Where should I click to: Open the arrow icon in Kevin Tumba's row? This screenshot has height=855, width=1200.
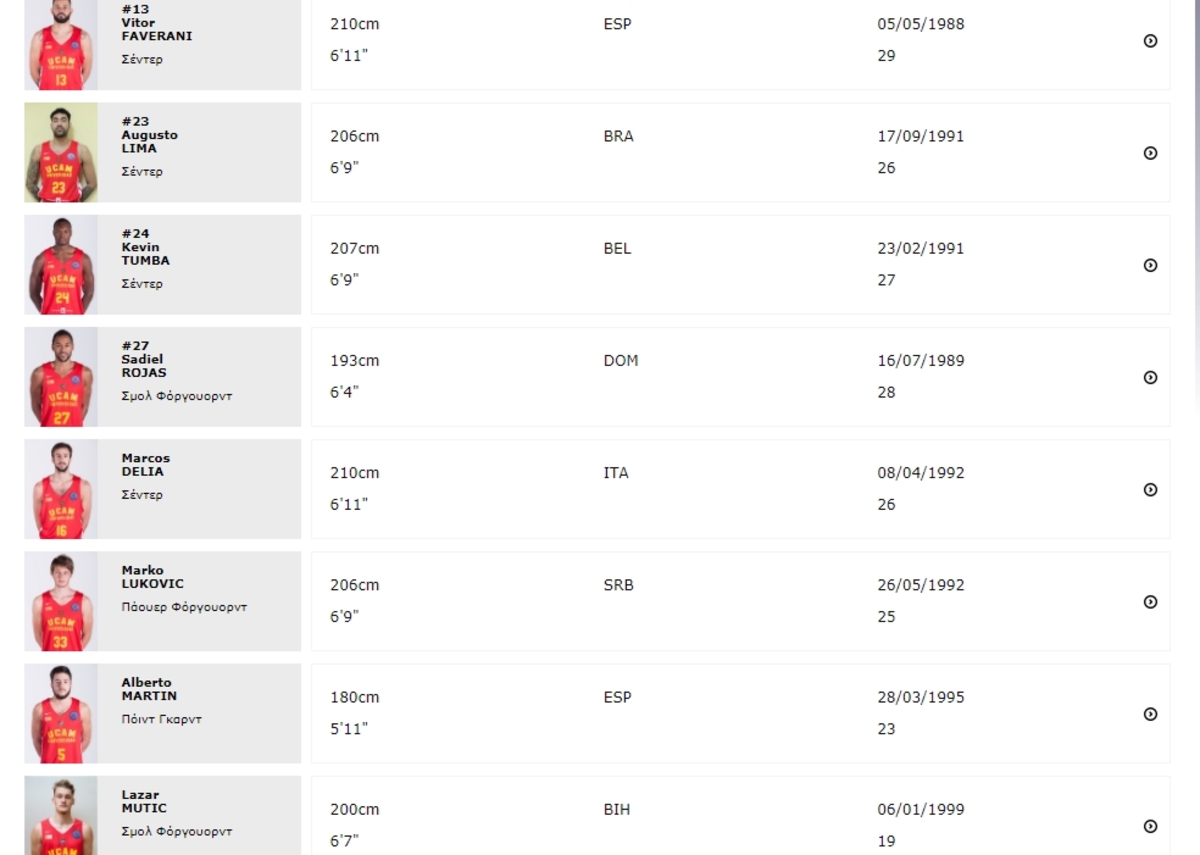[x=1150, y=265]
